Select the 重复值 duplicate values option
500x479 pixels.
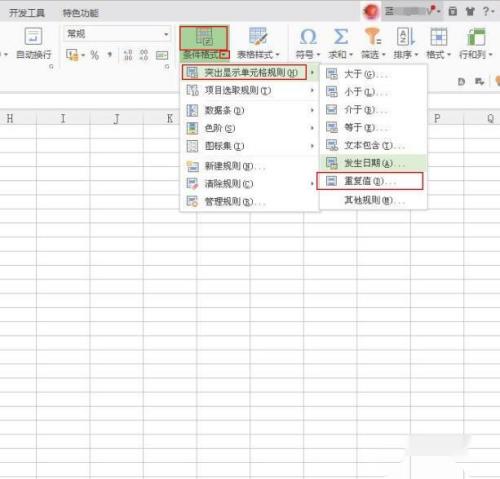pyautogui.click(x=370, y=181)
